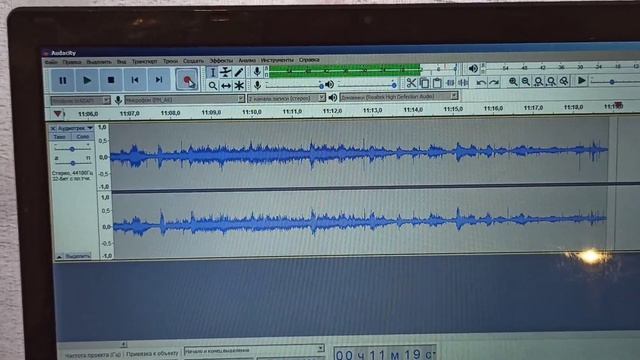
Task: Open the Транспорт menu
Action: pos(144,61)
